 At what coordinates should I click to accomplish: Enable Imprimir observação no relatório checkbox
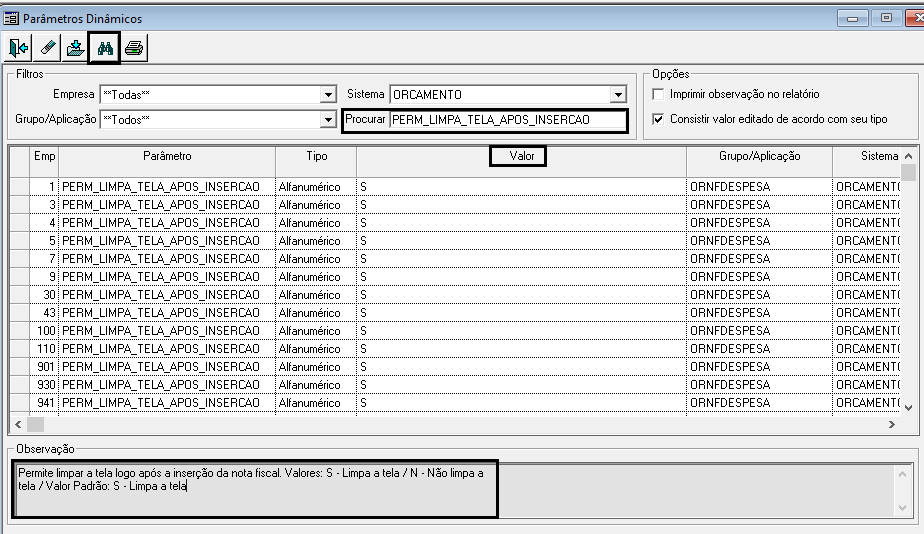[658, 94]
